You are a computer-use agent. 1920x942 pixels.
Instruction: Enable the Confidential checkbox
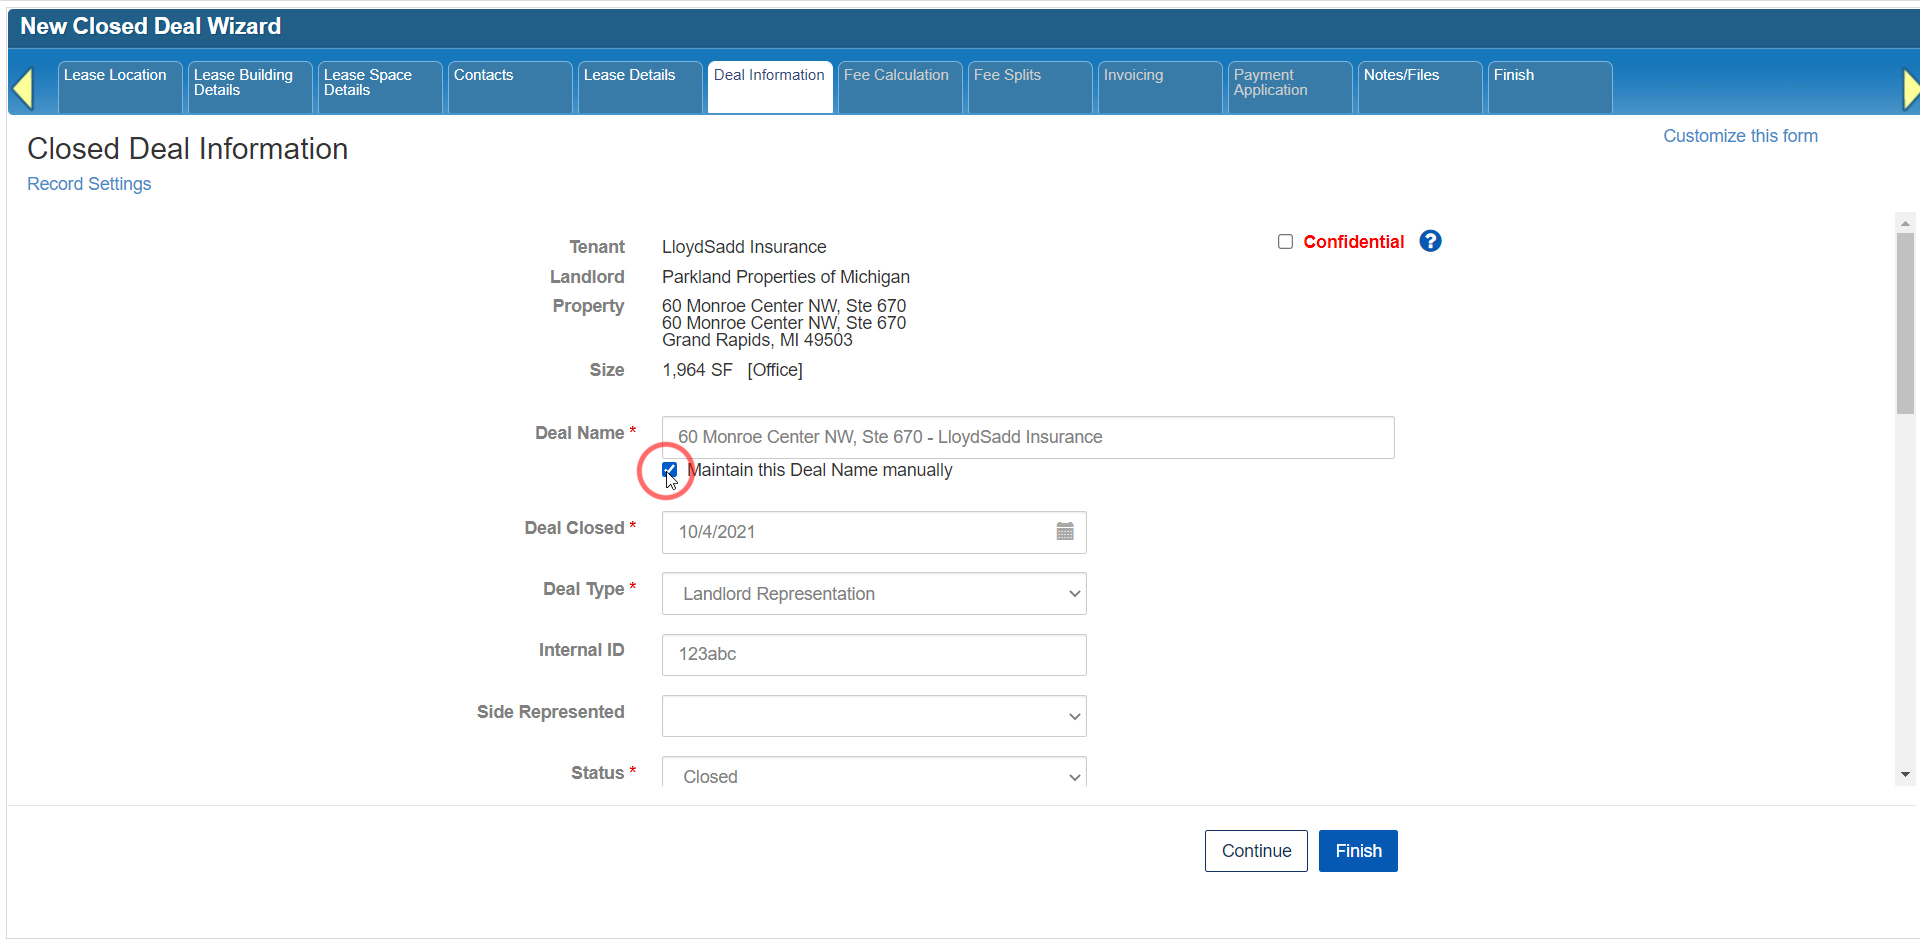[1285, 242]
